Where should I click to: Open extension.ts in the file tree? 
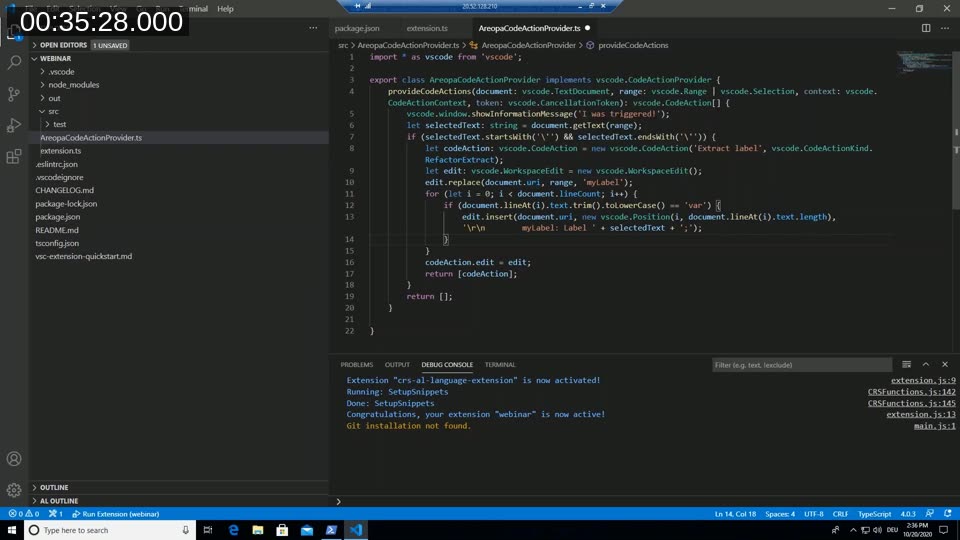[61, 151]
